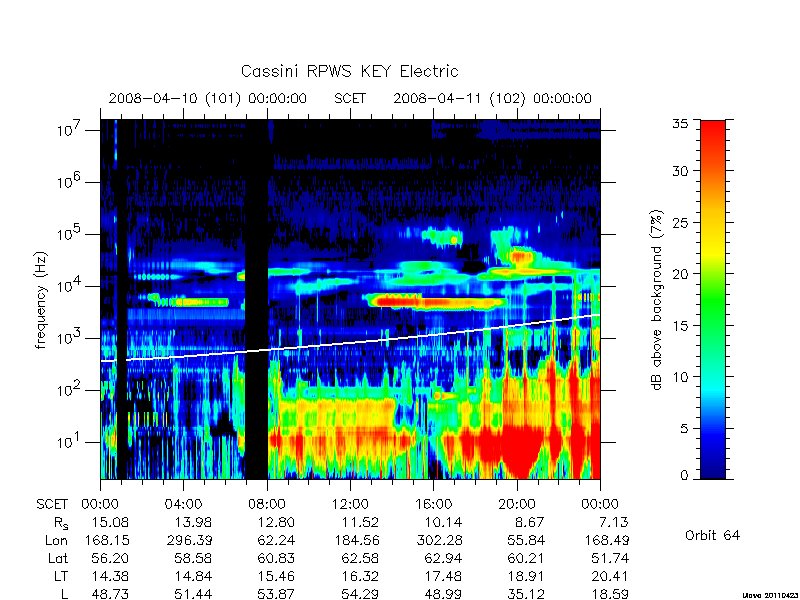Click the color bar value 10

681,377
